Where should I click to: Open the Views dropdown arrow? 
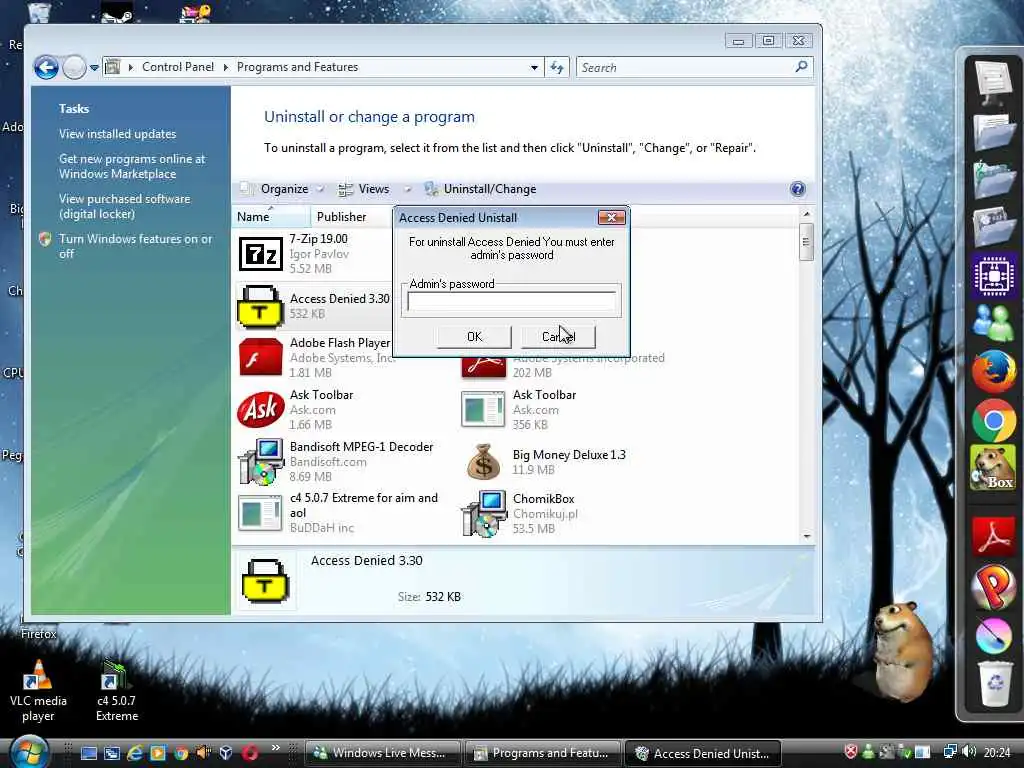(x=407, y=189)
